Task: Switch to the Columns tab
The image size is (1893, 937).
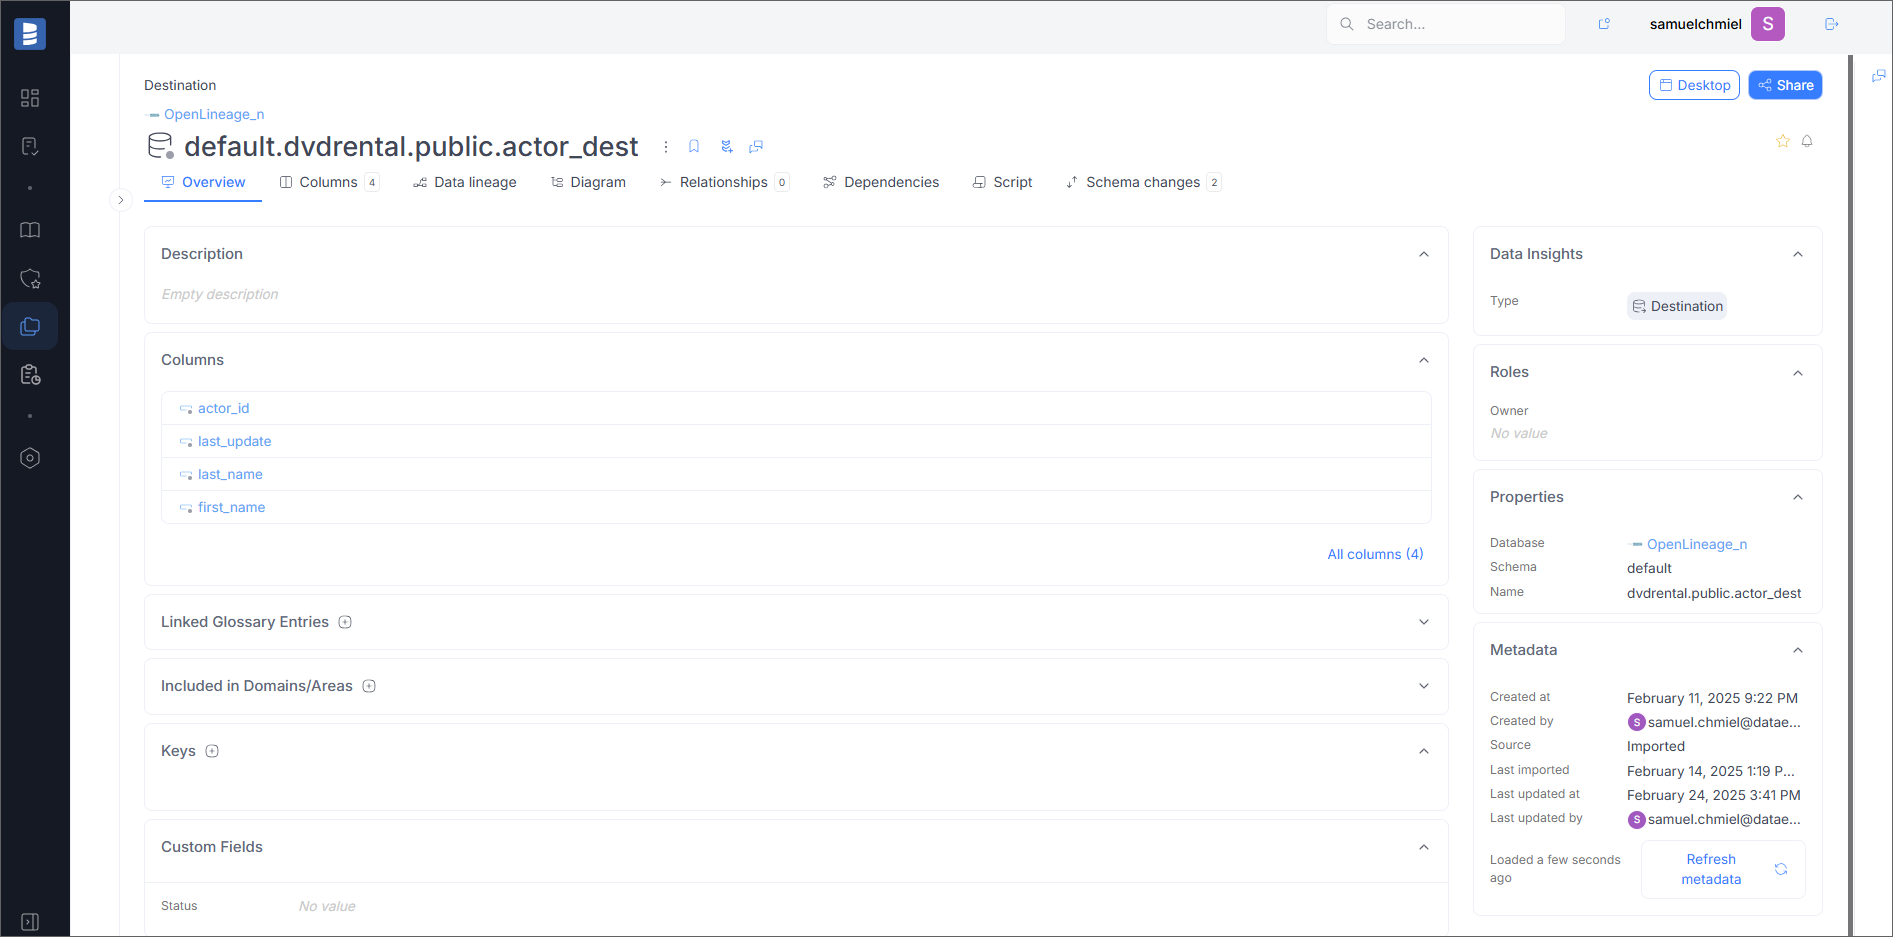Action: (329, 182)
